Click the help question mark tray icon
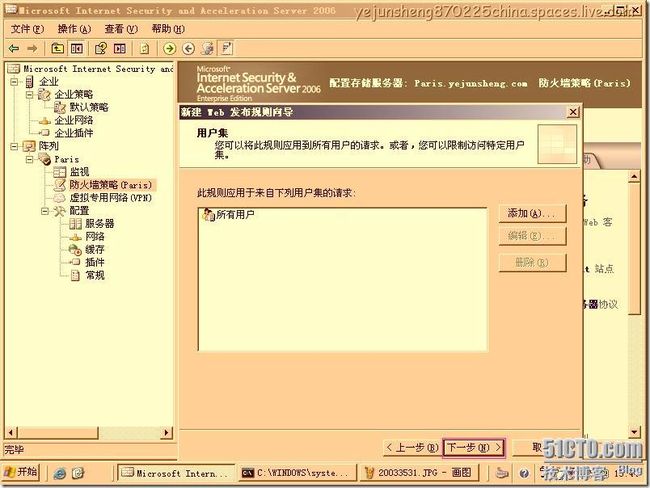Image resolution: width=650 pixels, height=488 pixels. 524,473
